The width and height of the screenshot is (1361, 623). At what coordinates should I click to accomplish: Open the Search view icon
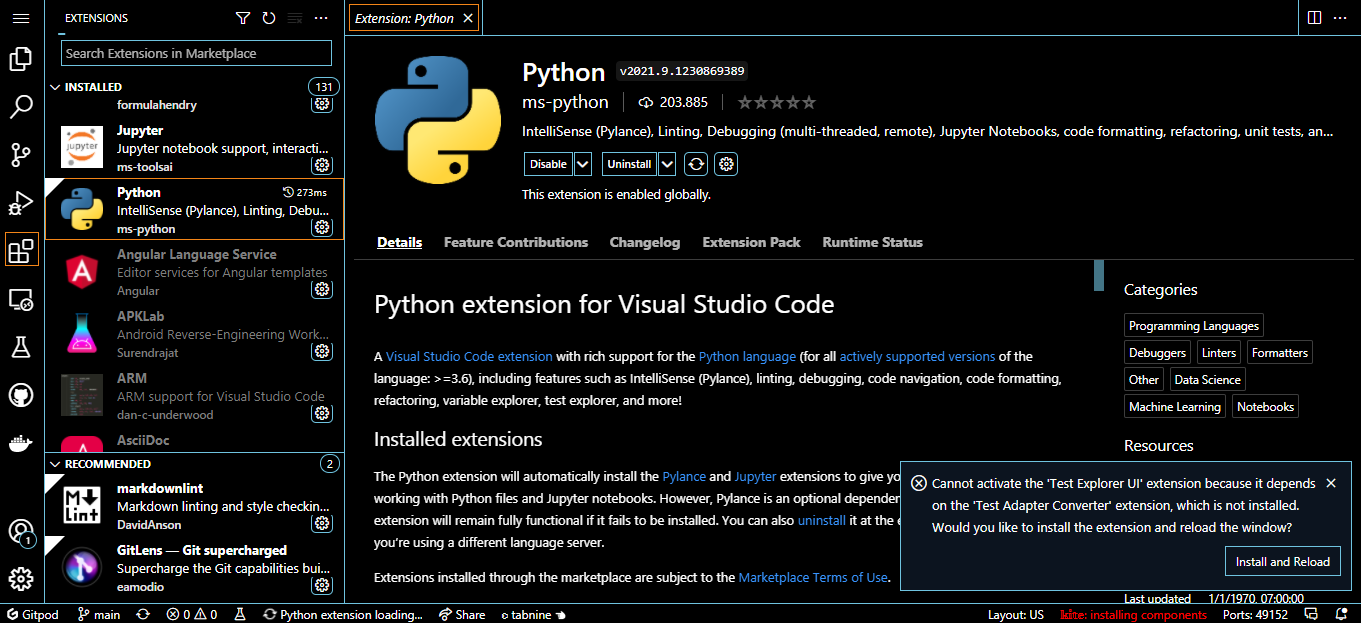point(21,107)
